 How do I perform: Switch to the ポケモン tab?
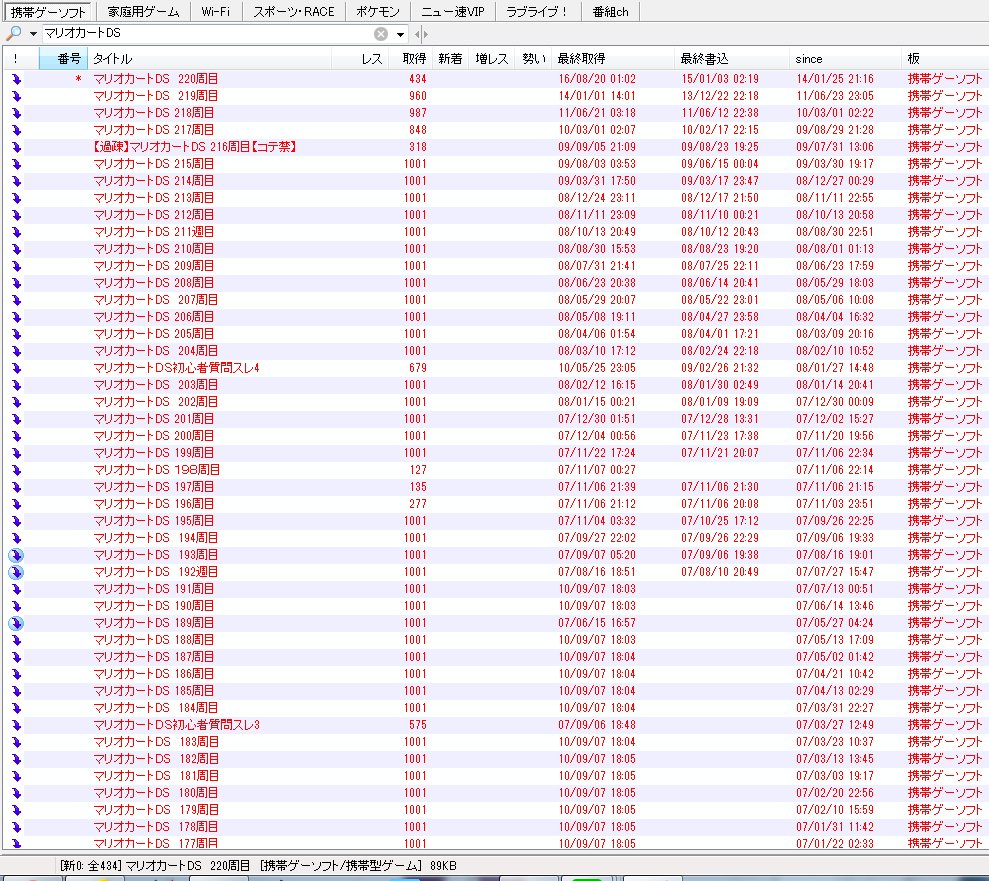pyautogui.click(x=378, y=11)
